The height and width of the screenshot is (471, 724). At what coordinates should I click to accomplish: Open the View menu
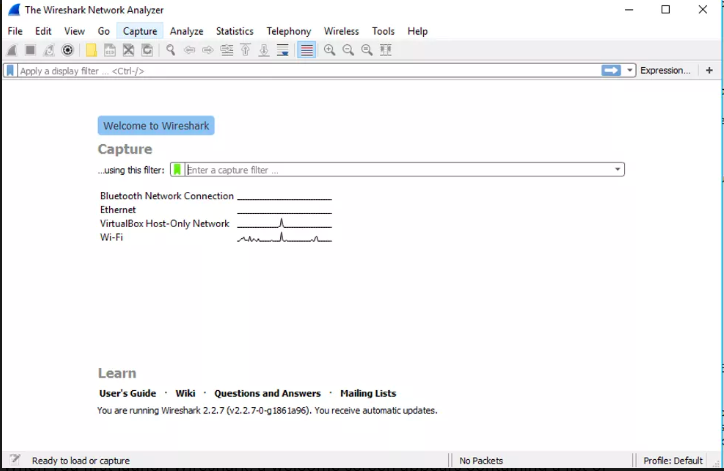coord(74,31)
